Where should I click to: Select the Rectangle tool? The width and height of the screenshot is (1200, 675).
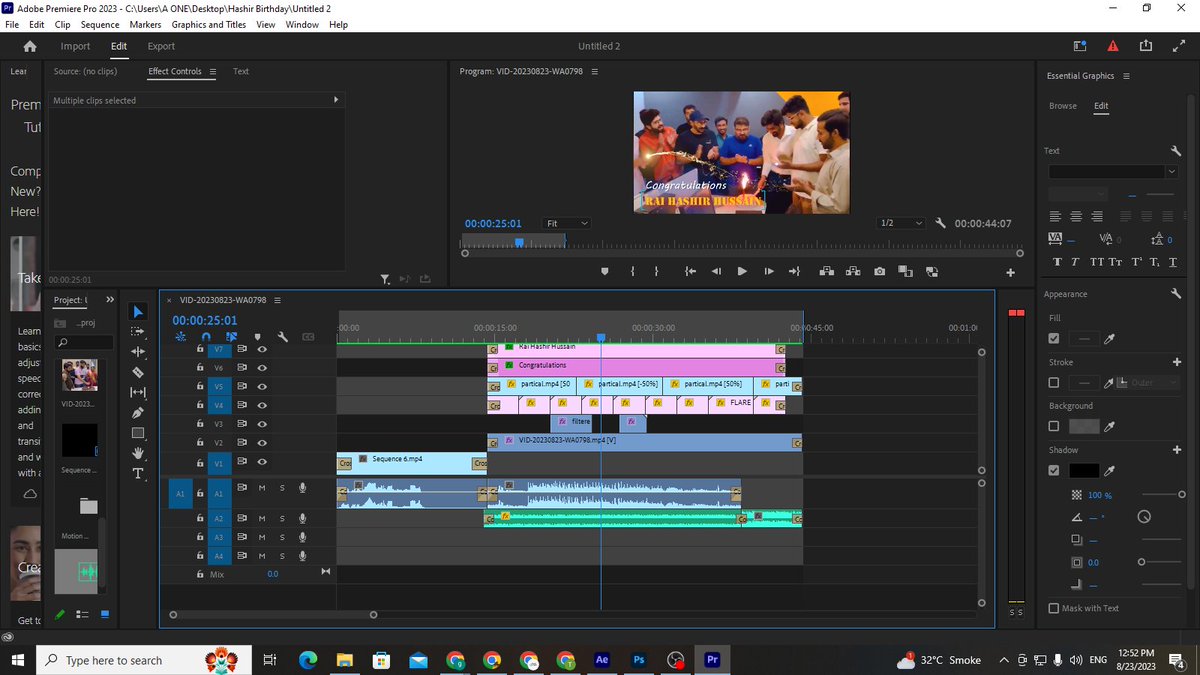[x=138, y=433]
